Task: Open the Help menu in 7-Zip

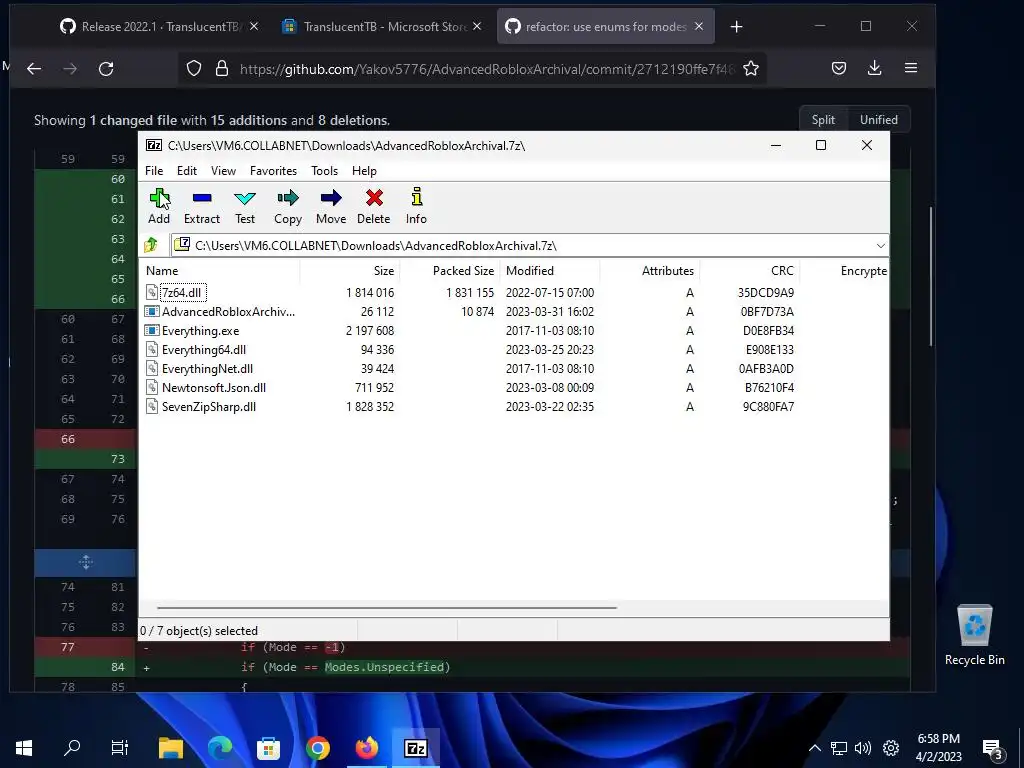Action: [364, 170]
